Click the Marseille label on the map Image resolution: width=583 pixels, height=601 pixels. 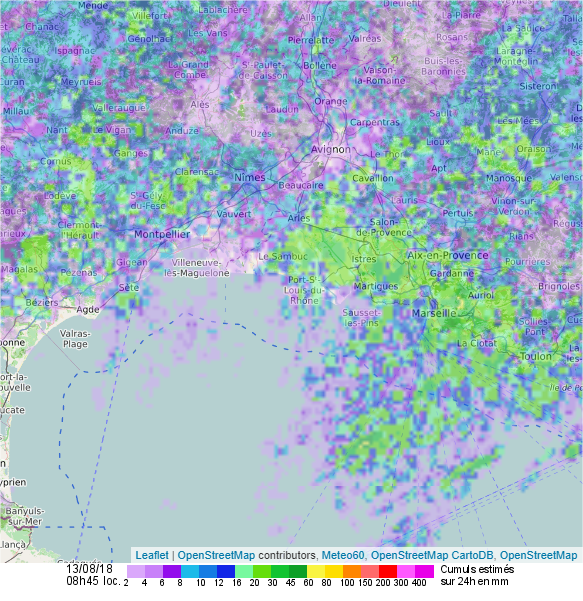434,313
